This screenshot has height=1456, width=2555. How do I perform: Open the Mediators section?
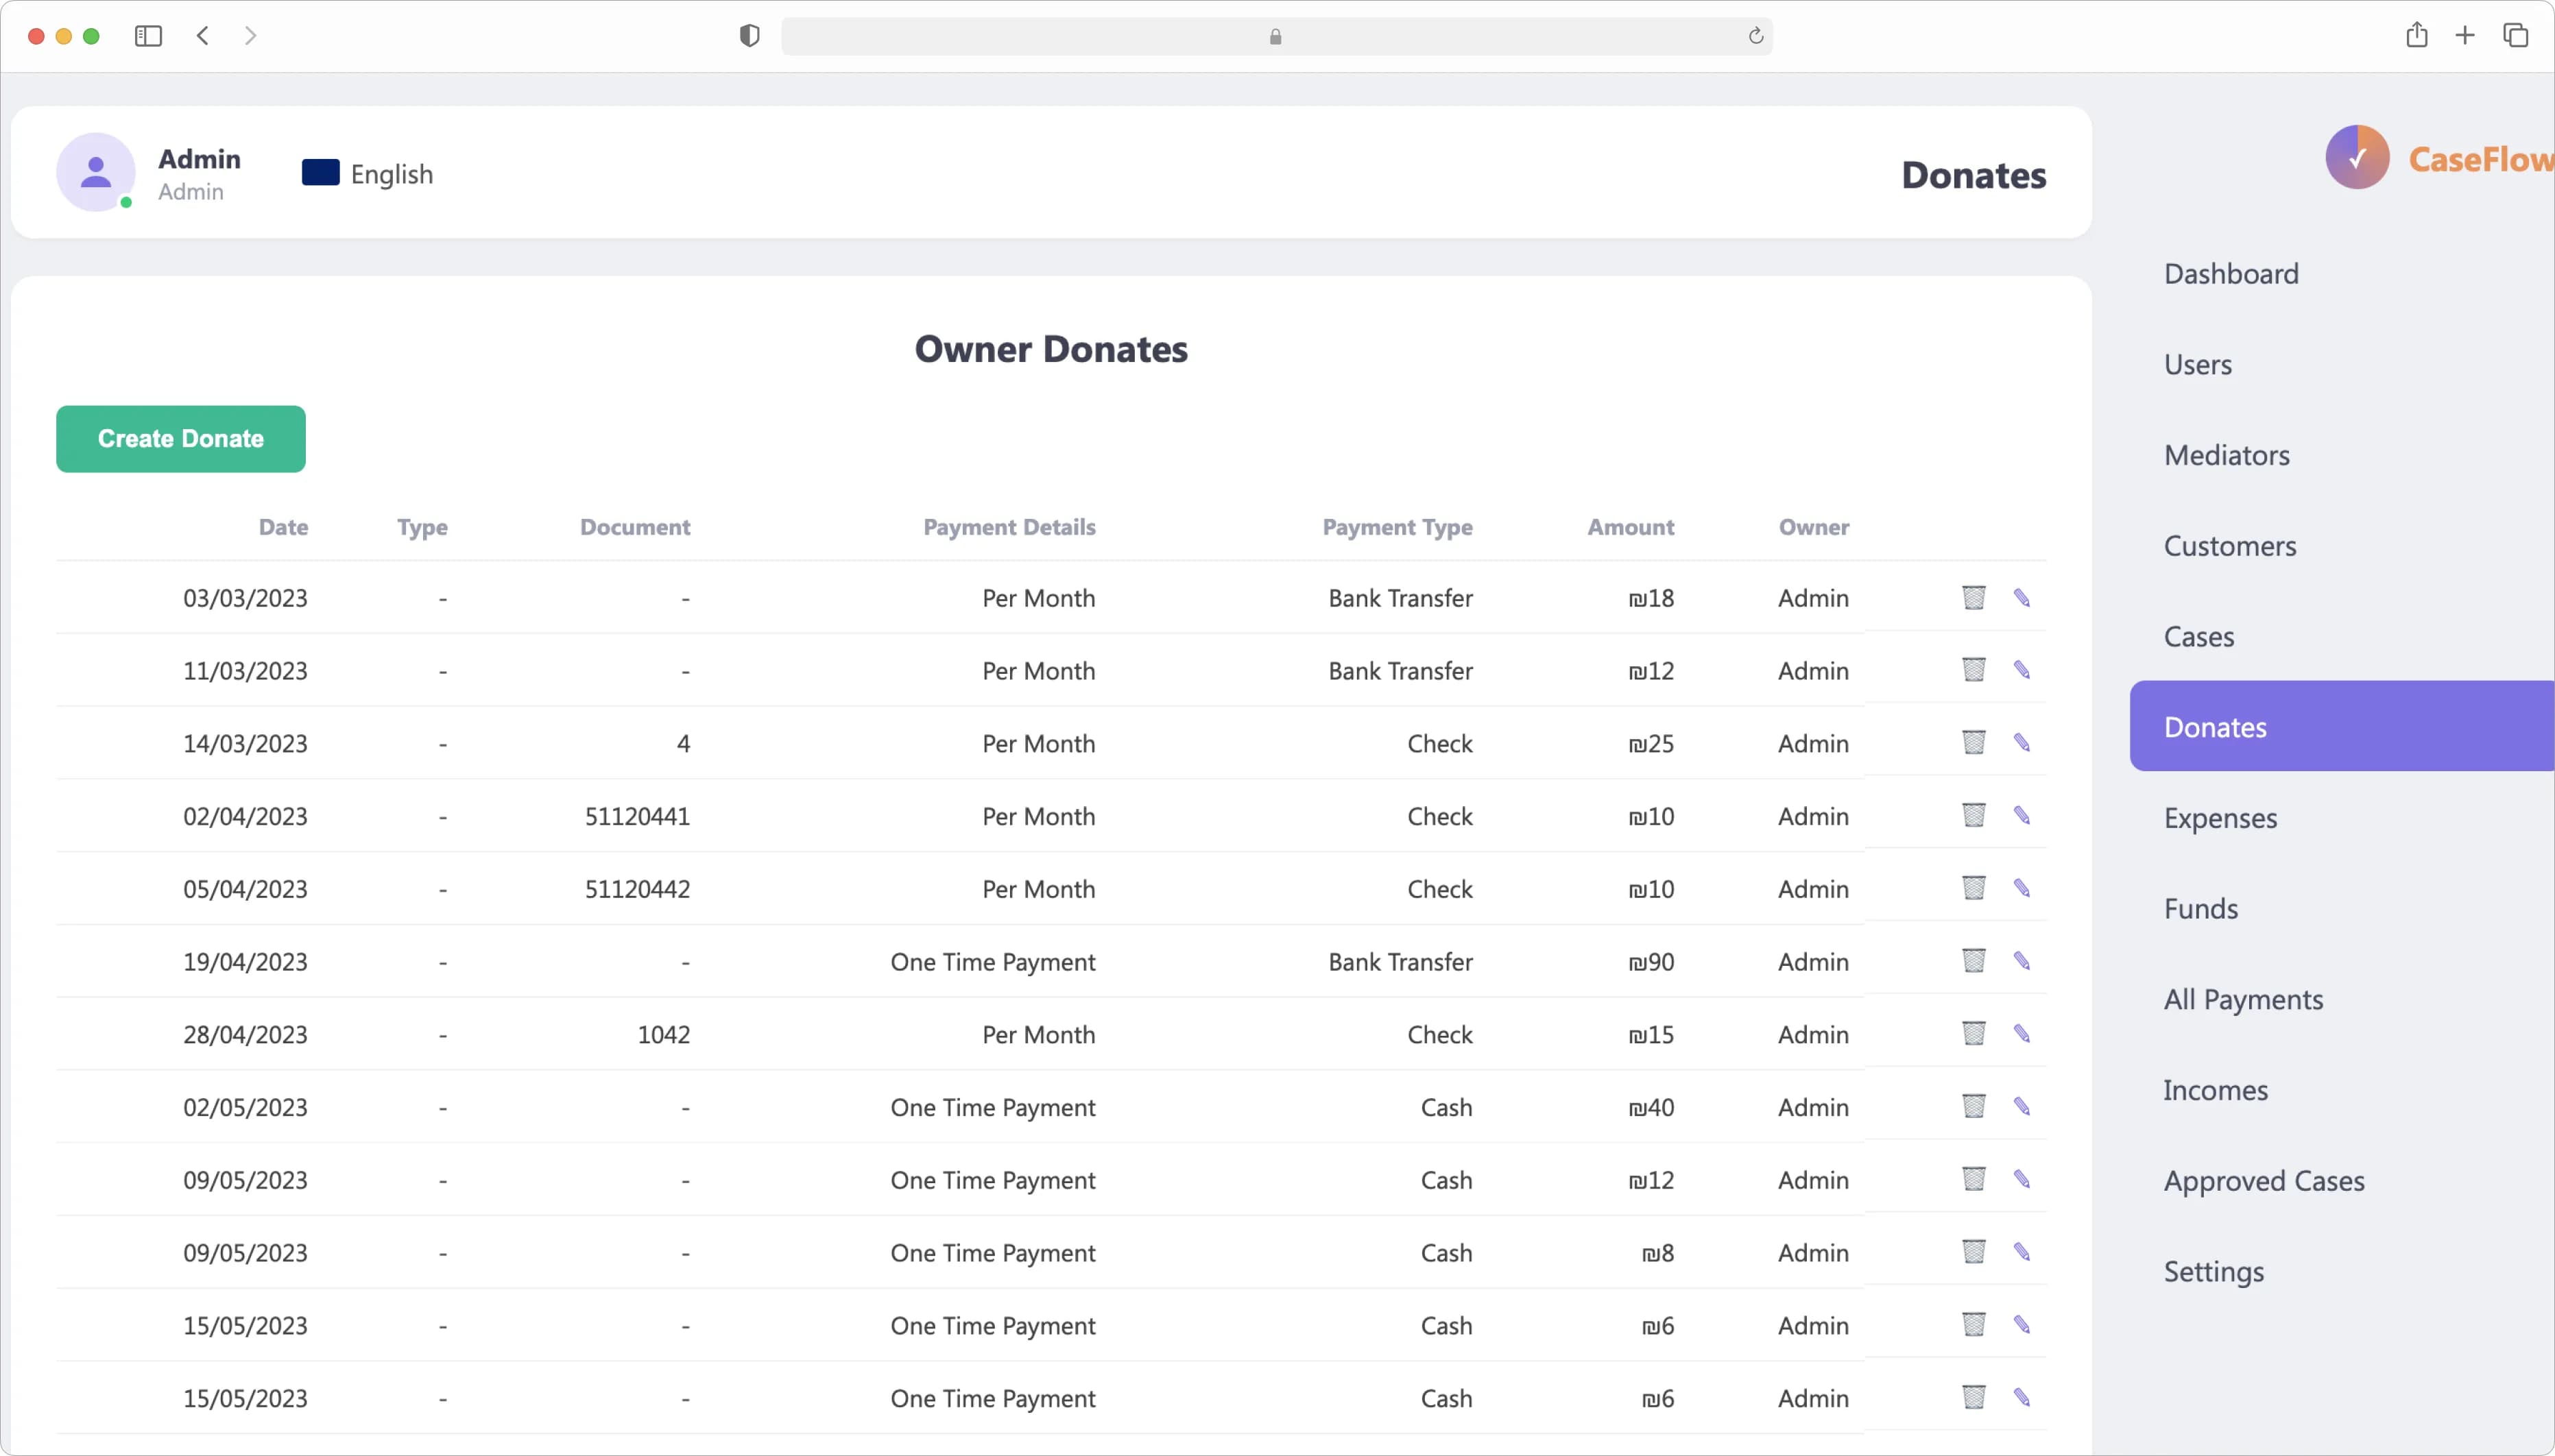pos(2226,456)
